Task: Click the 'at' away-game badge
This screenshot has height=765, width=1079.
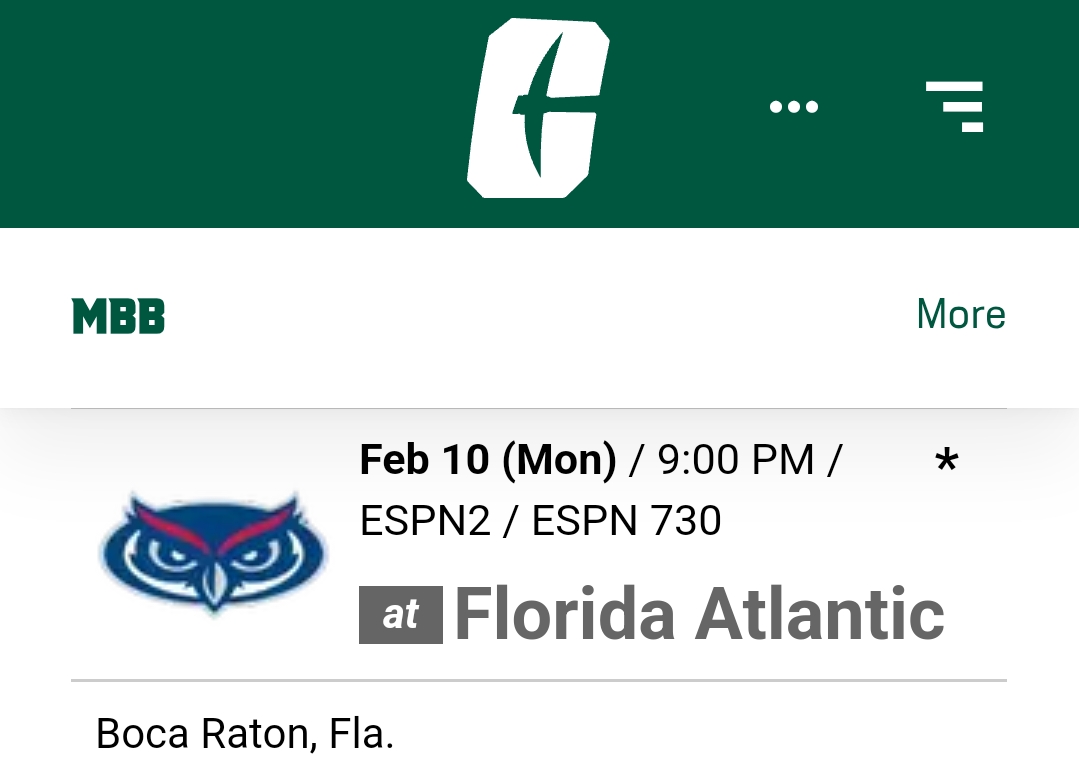Action: (400, 615)
